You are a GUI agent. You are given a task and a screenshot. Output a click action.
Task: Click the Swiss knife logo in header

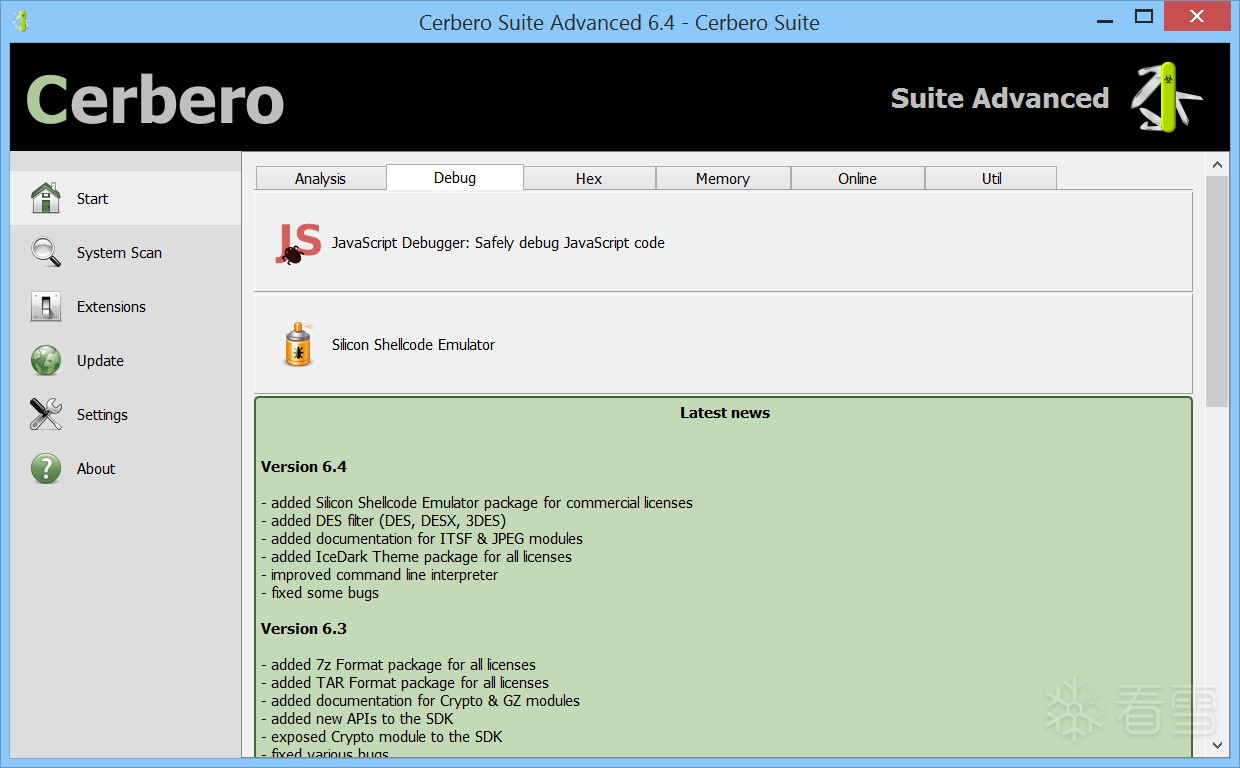(1166, 97)
